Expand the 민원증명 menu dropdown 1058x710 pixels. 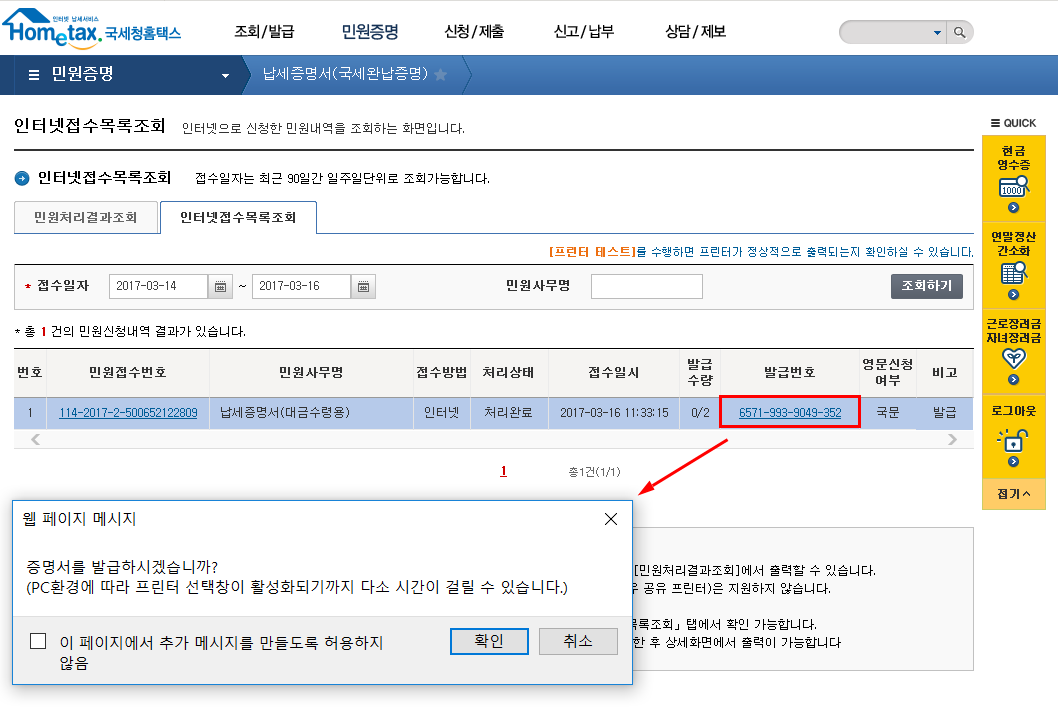[x=225, y=75]
